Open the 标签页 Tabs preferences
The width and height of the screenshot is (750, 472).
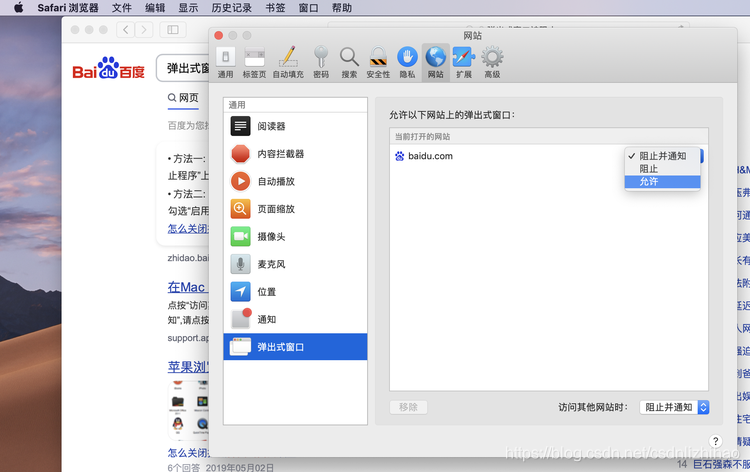click(254, 63)
